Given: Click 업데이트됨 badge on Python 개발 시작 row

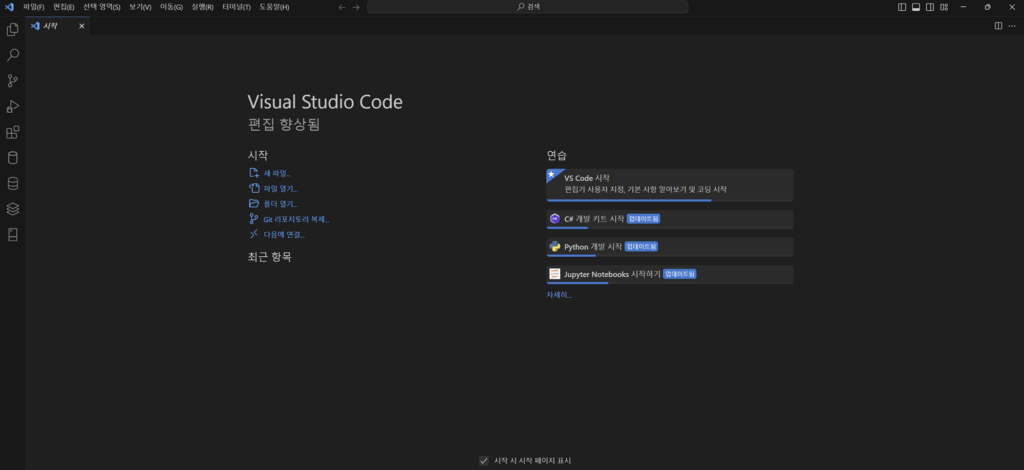Looking at the screenshot, I should tap(641, 247).
